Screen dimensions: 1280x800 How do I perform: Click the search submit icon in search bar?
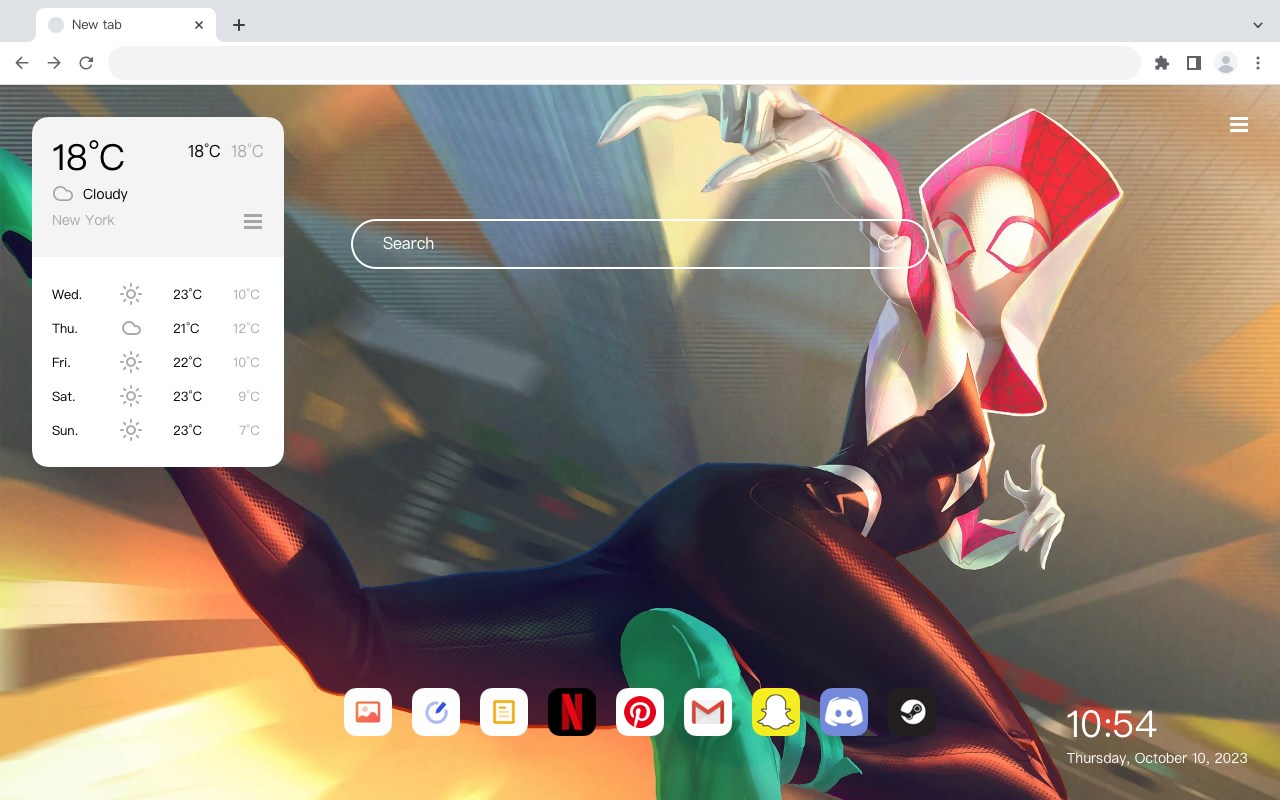tap(887, 243)
